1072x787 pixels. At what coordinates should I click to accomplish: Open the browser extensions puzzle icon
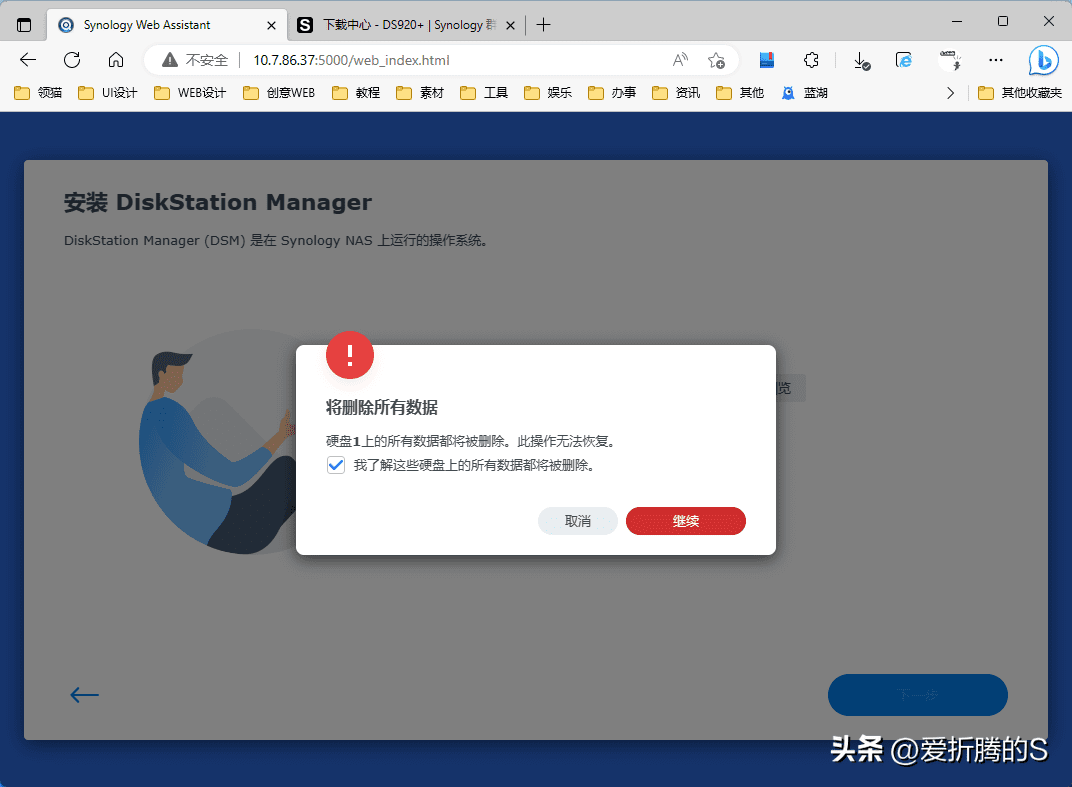812,60
